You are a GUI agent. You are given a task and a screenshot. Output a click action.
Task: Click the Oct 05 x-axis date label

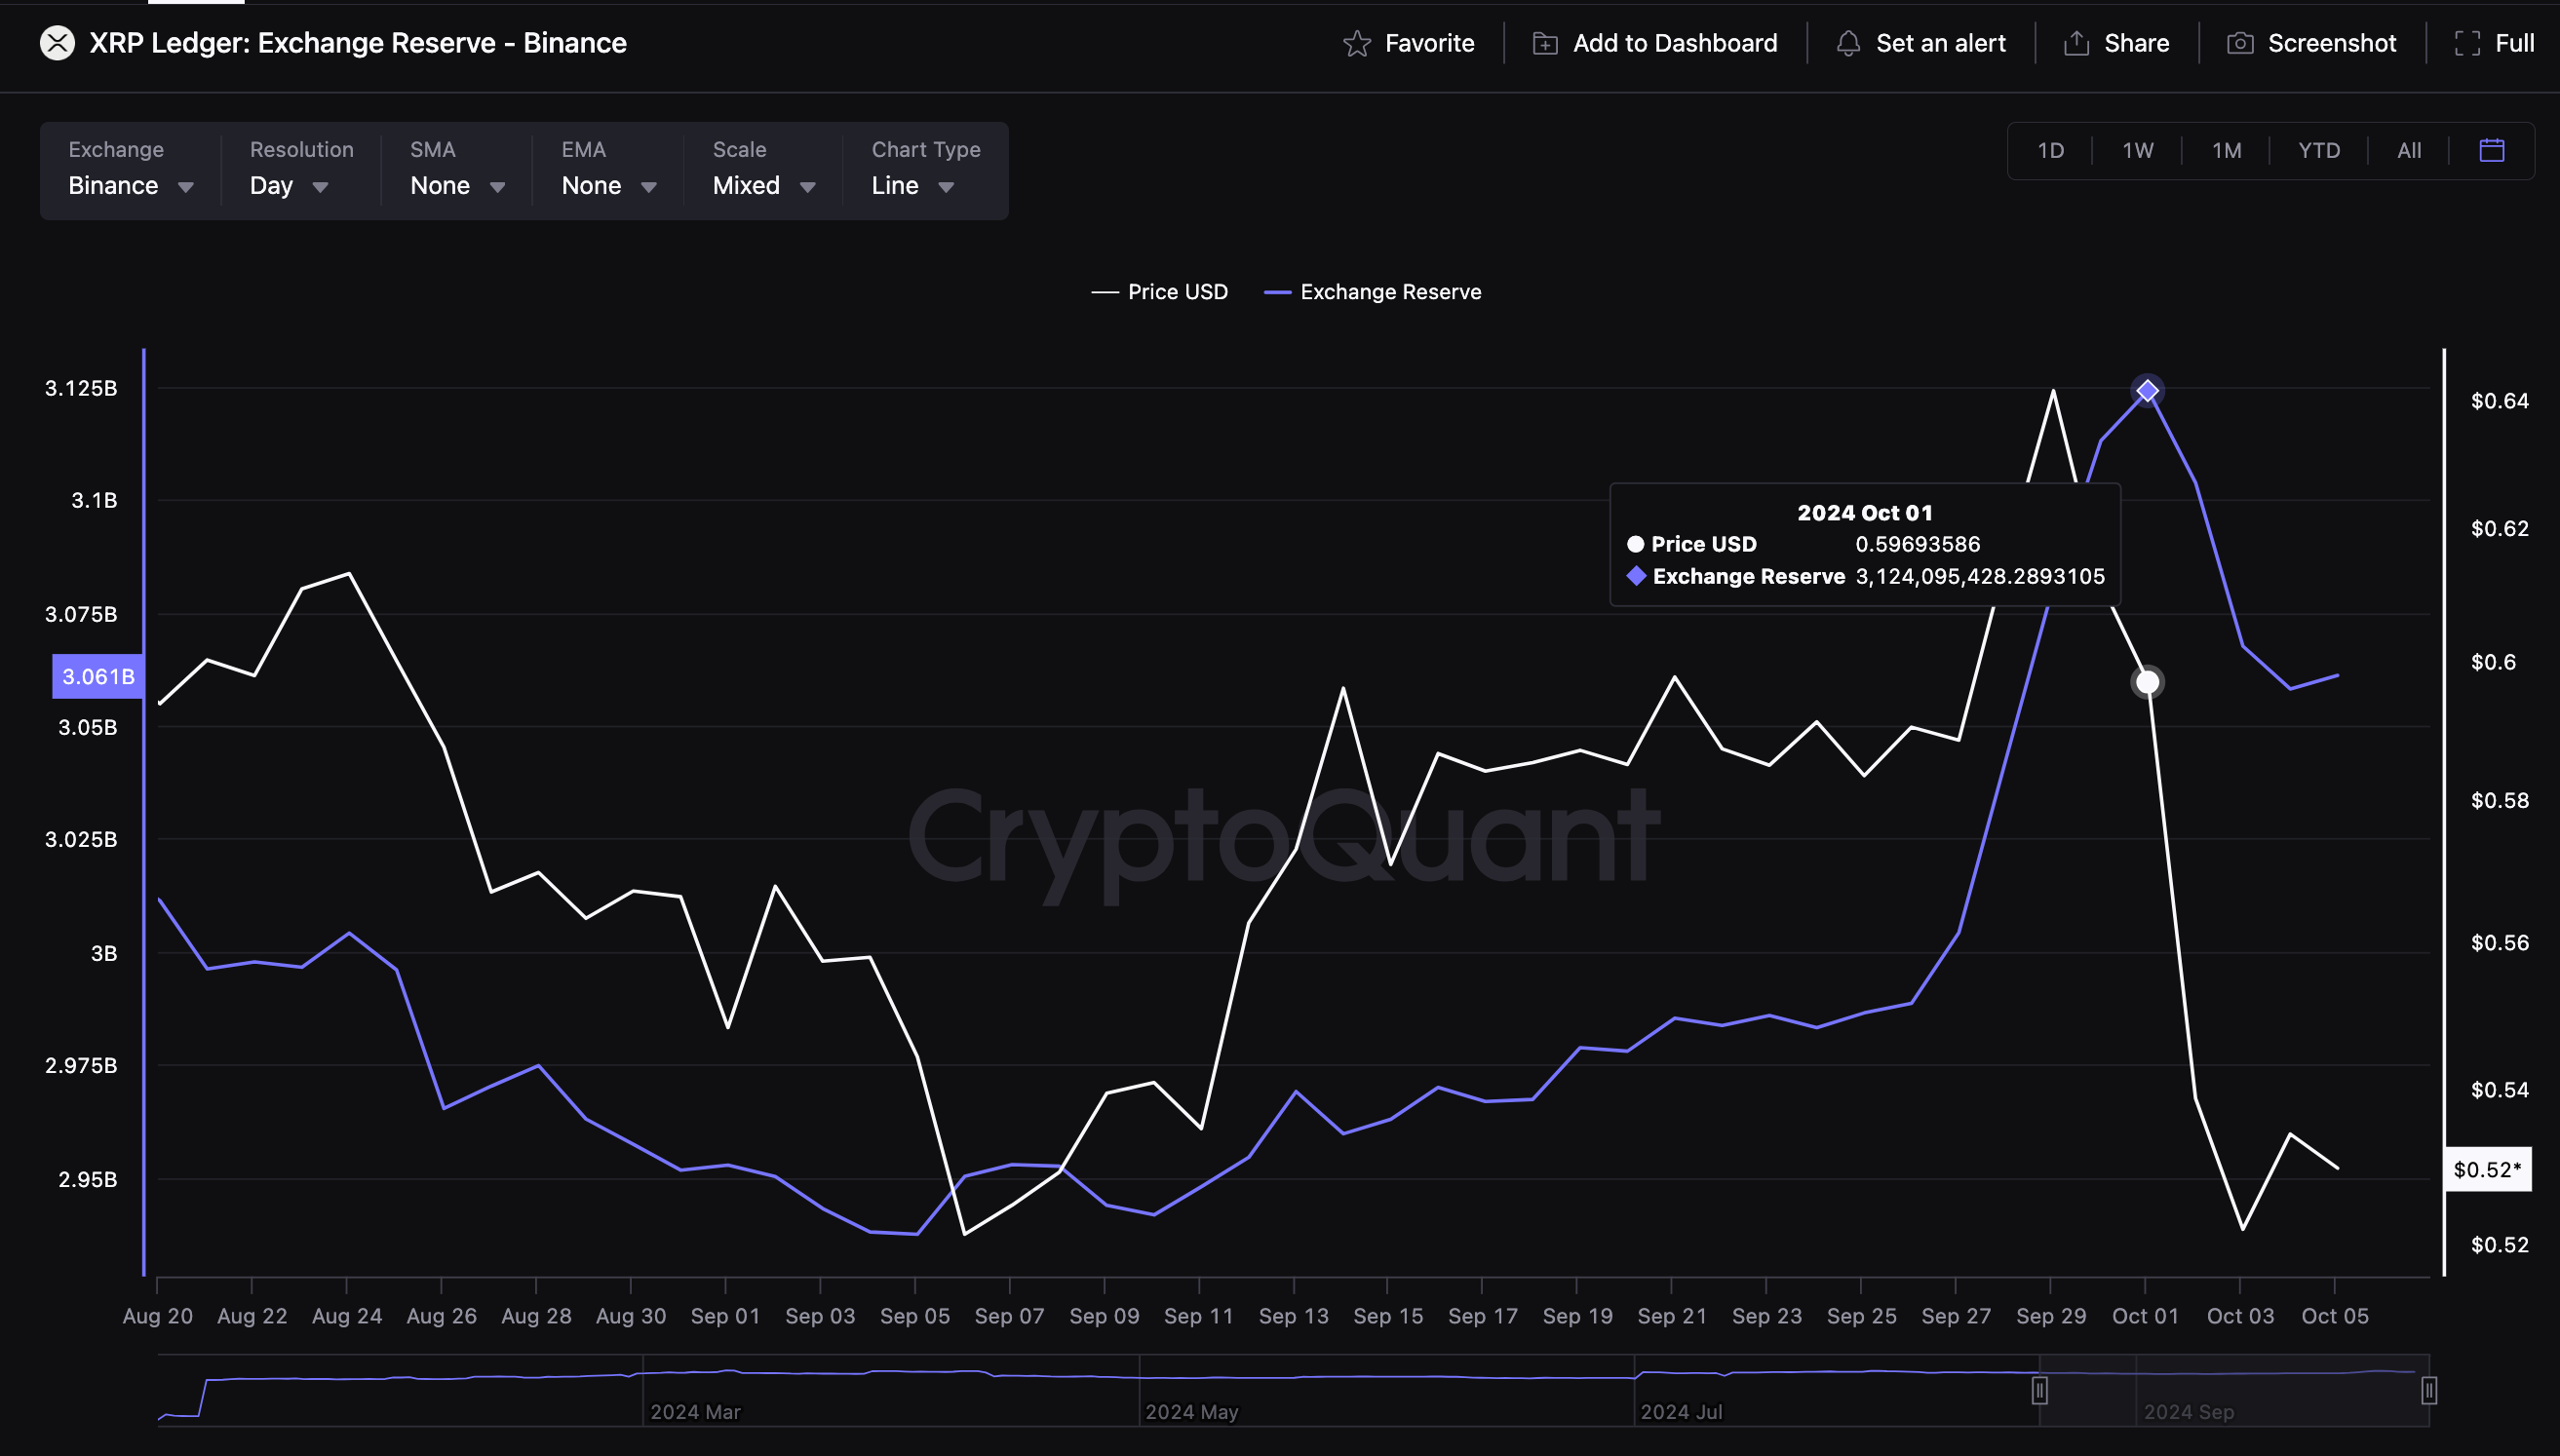click(2335, 1316)
